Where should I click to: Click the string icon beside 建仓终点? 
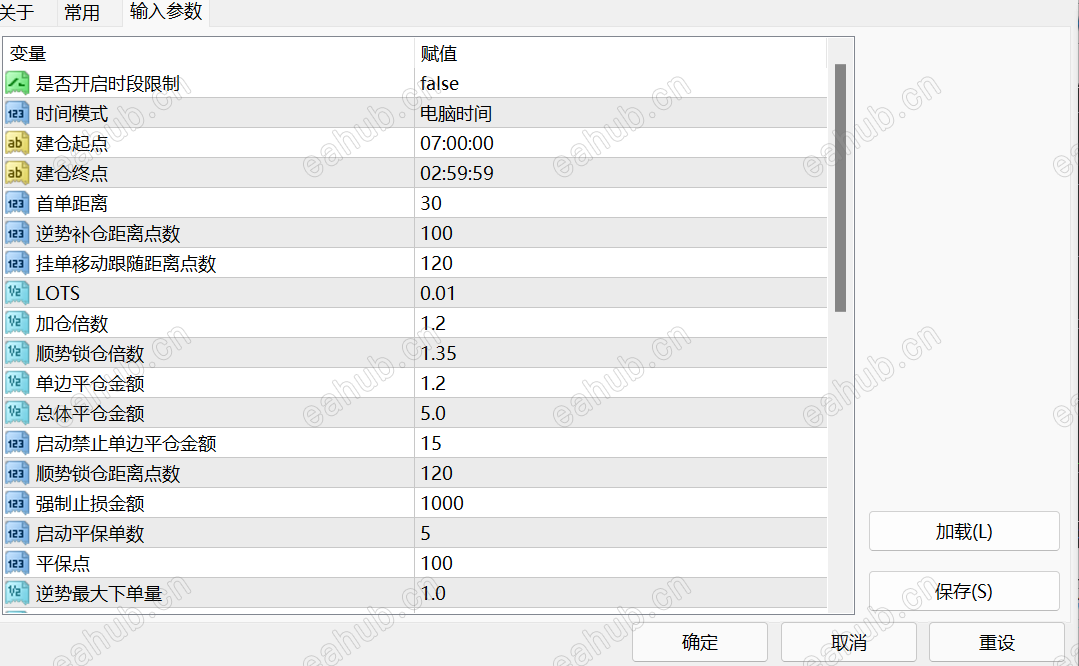coord(17,173)
